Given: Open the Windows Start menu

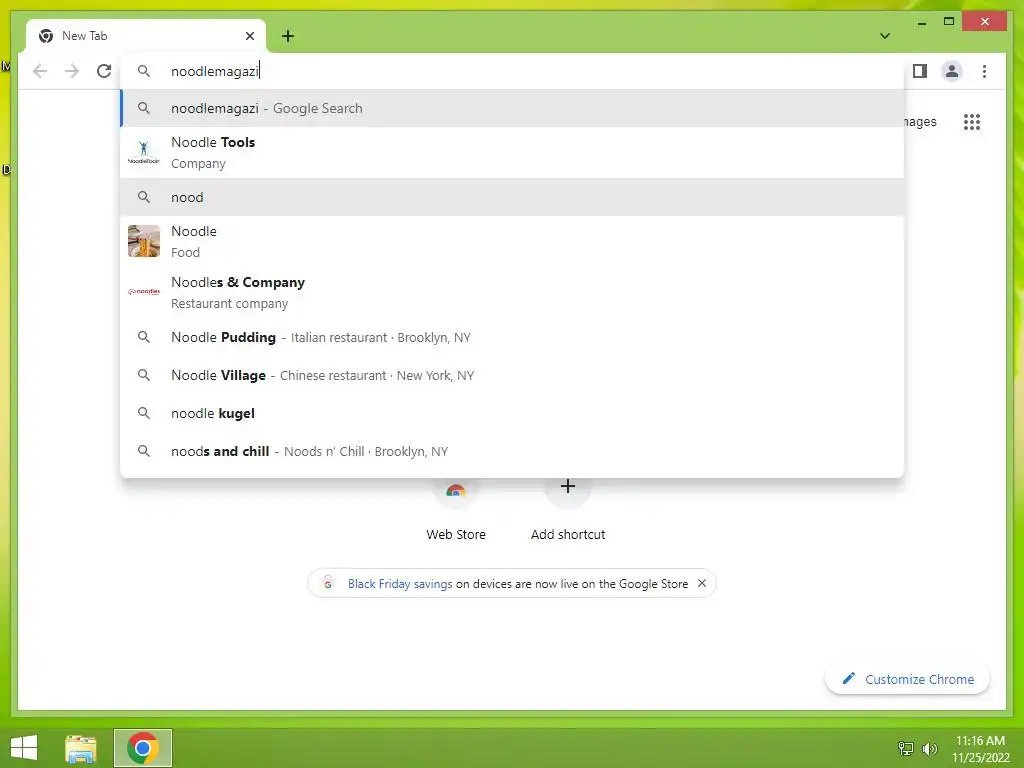Looking at the screenshot, I should 24,748.
